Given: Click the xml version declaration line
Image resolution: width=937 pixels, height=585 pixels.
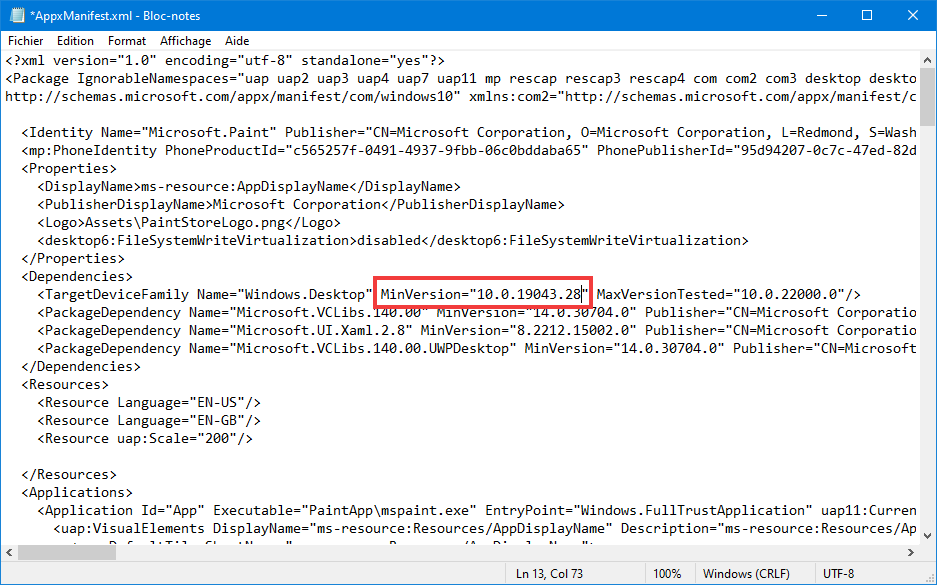Looking at the screenshot, I should (225, 60).
